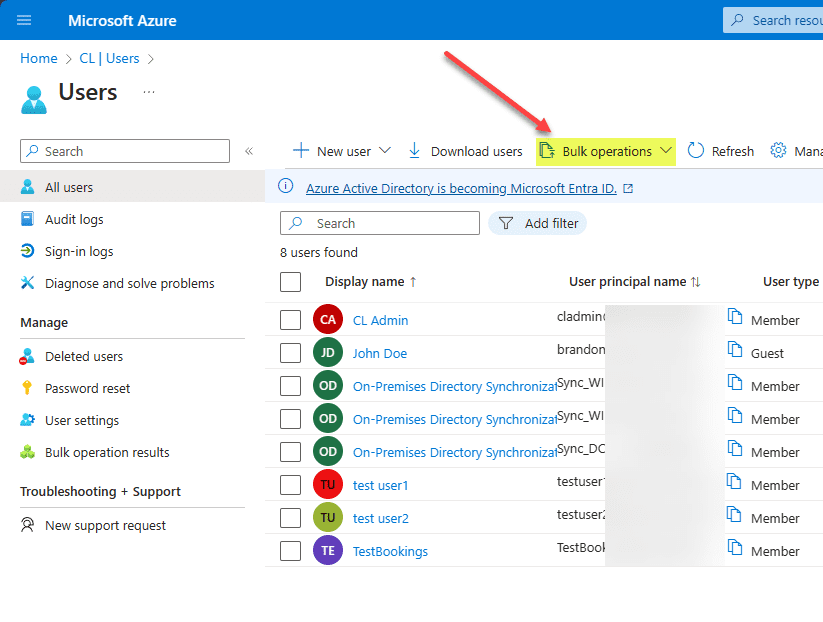This screenshot has height=622, width=823.
Task: Check the test user1 row checkbox
Action: pyautogui.click(x=290, y=485)
